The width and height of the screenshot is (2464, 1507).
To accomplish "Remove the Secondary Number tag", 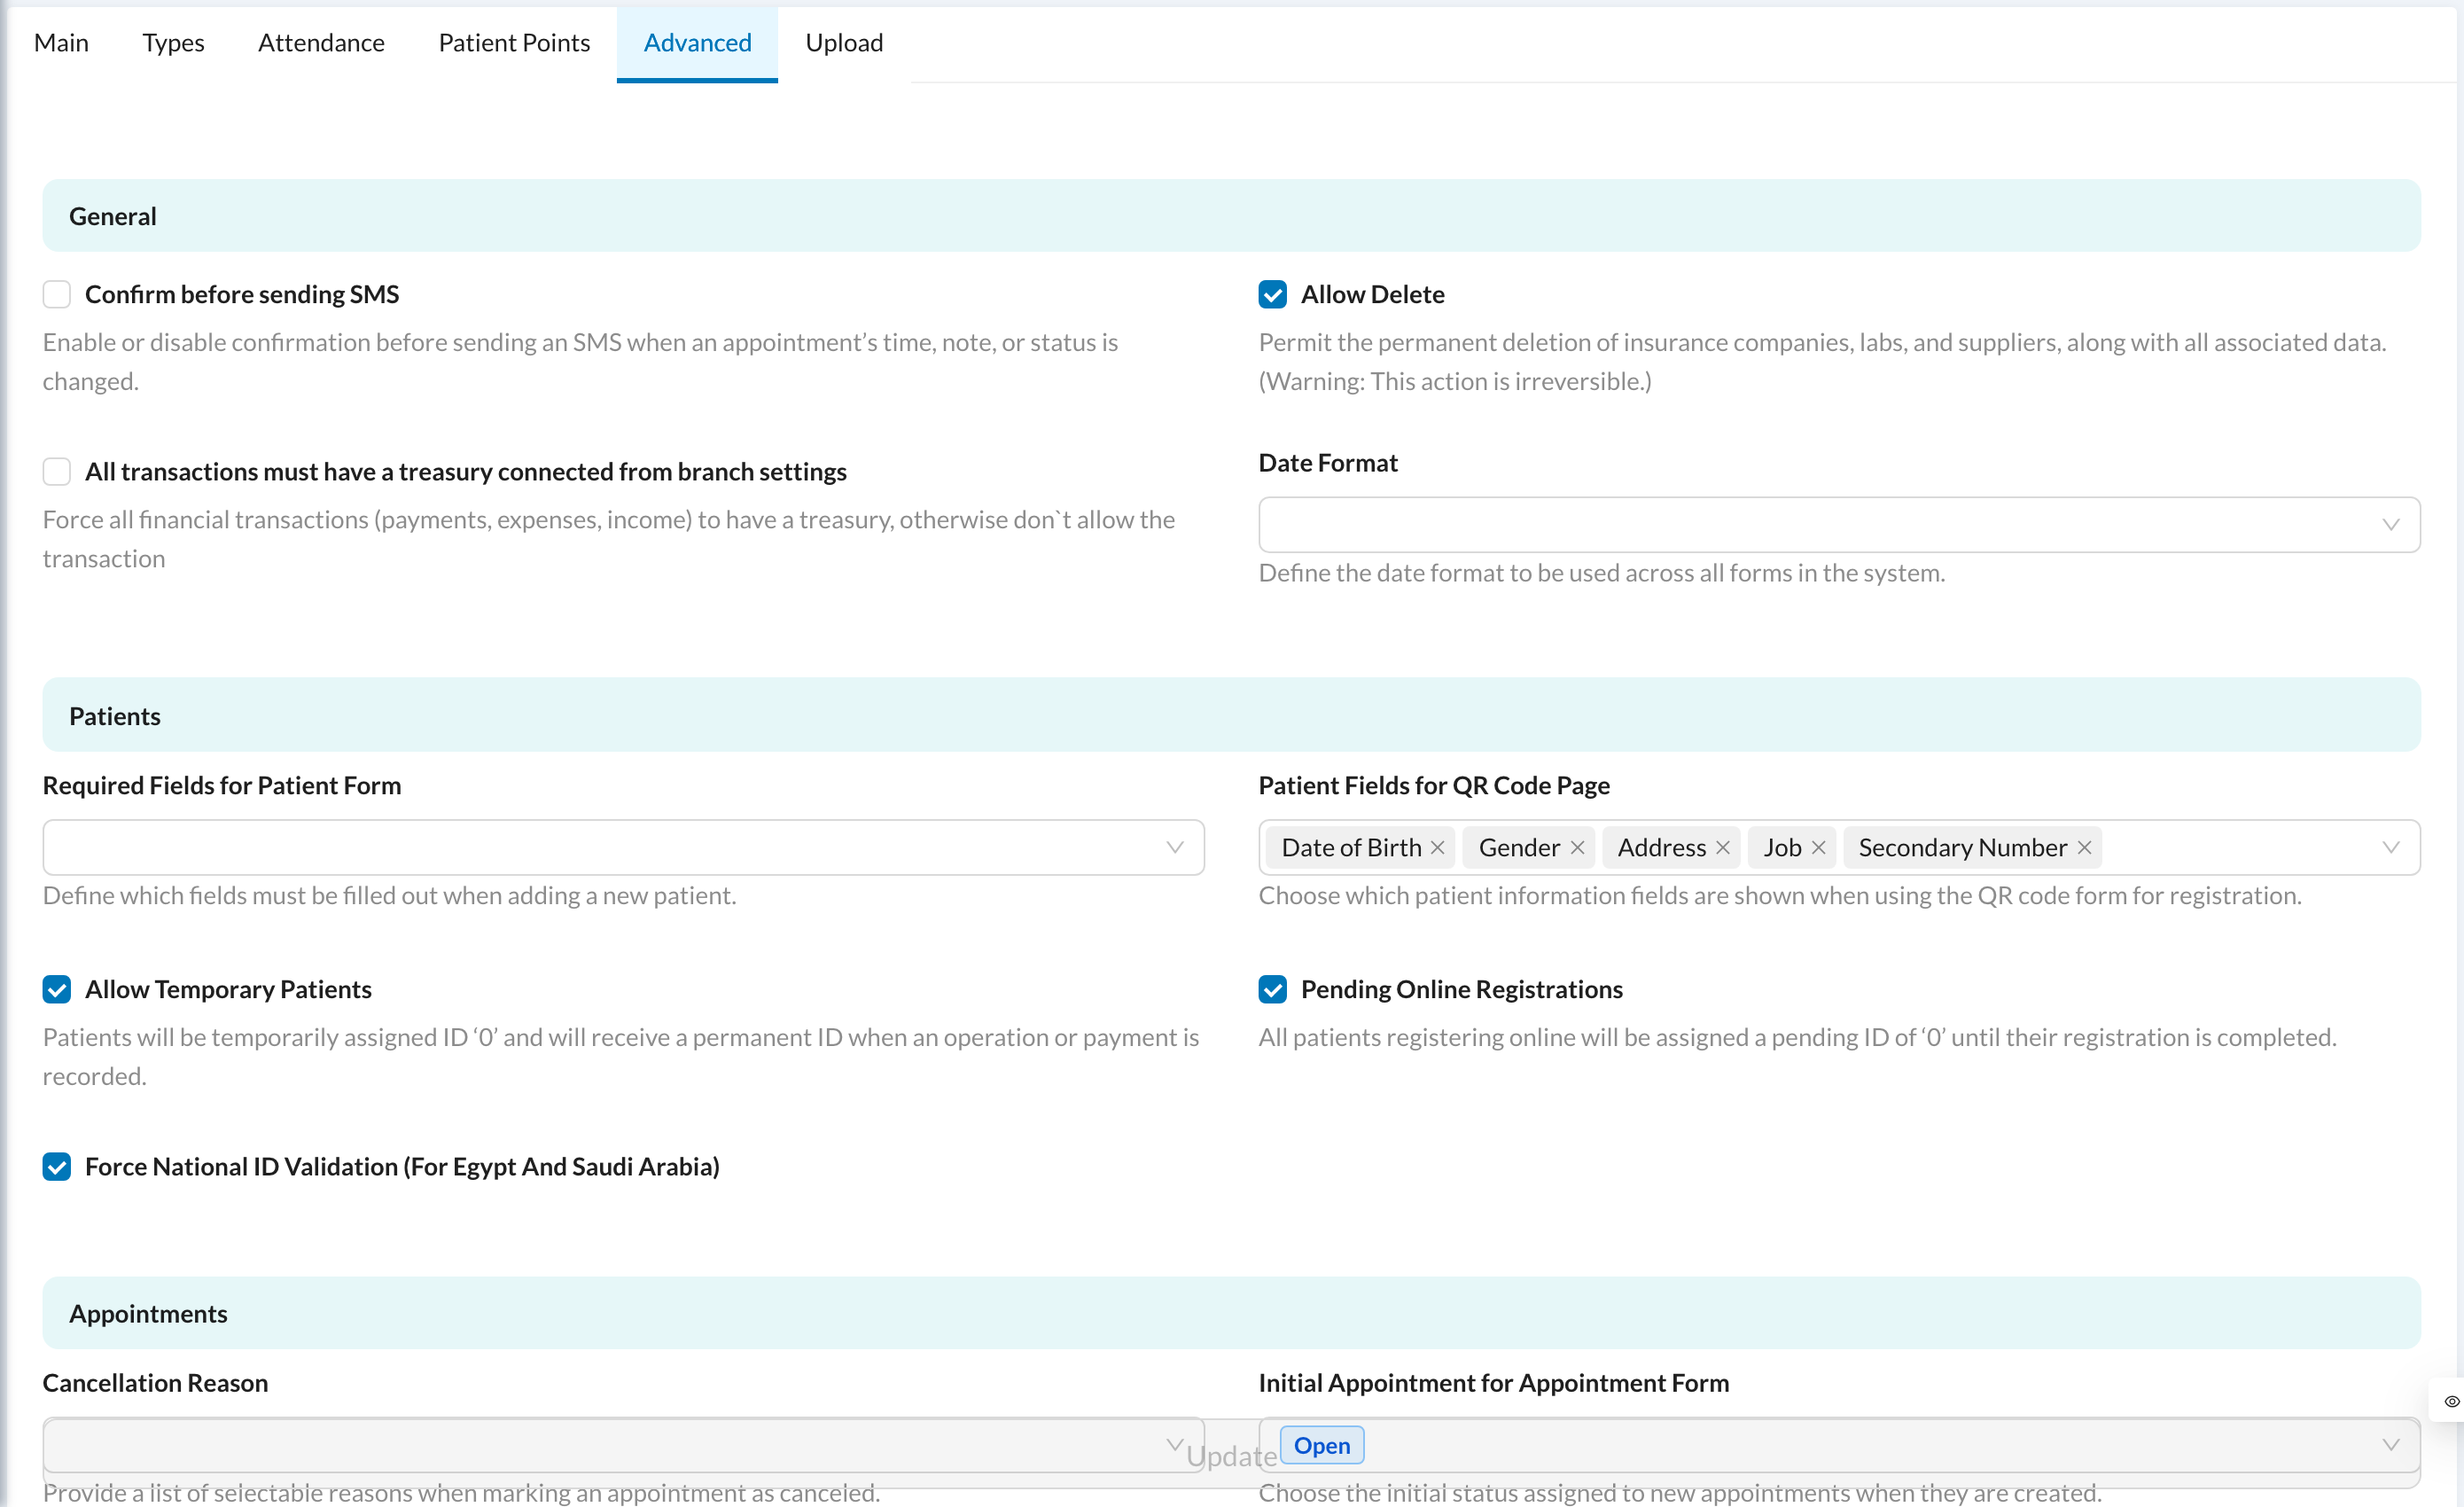I will coord(2084,847).
